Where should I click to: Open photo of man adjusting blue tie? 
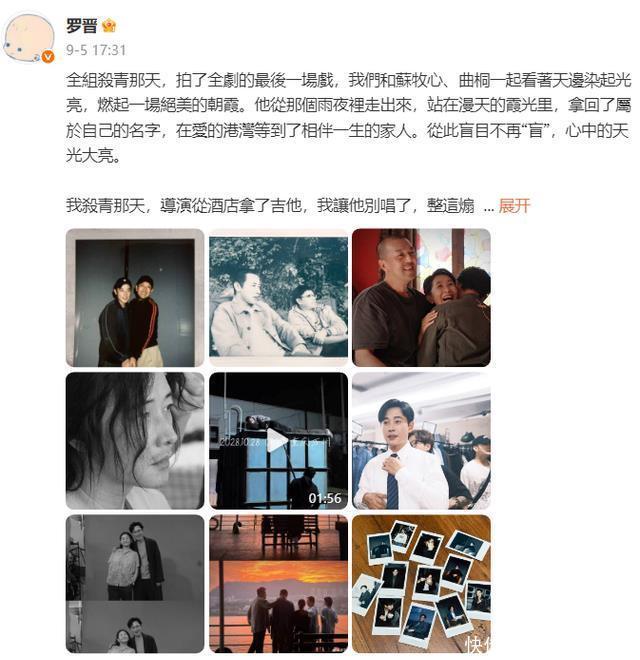(421, 441)
